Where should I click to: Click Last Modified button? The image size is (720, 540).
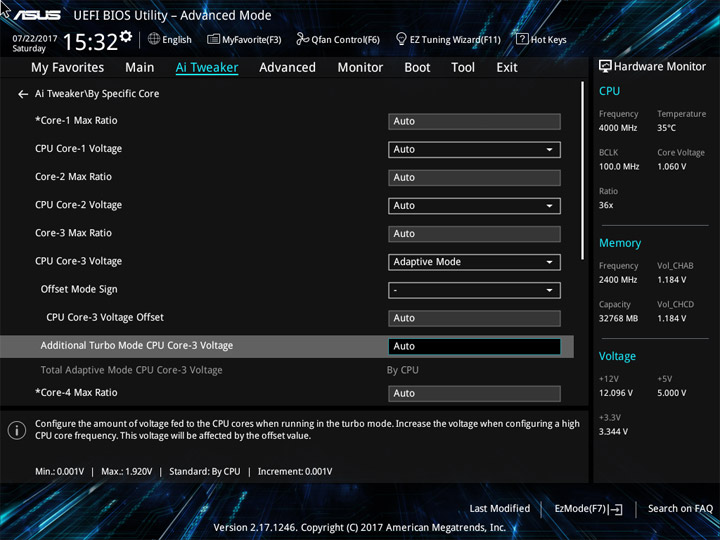(x=500, y=509)
